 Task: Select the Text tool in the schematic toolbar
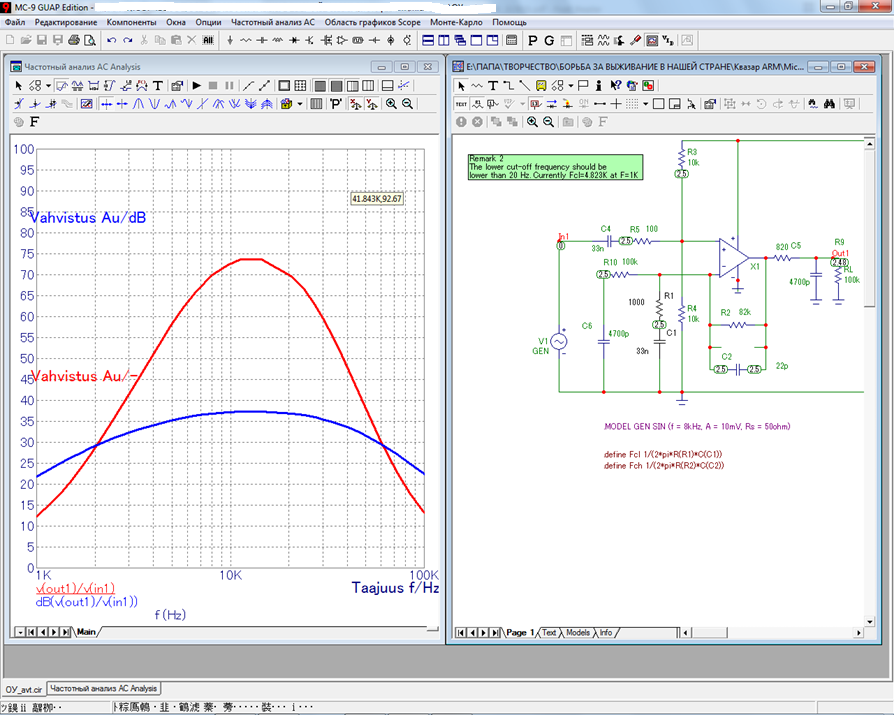(x=493, y=86)
